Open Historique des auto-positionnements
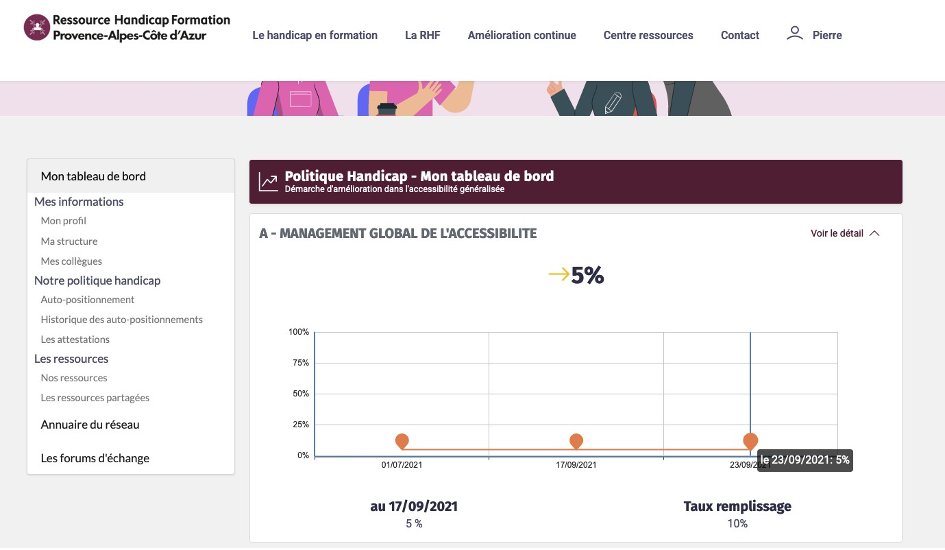The image size is (945, 550). (122, 319)
